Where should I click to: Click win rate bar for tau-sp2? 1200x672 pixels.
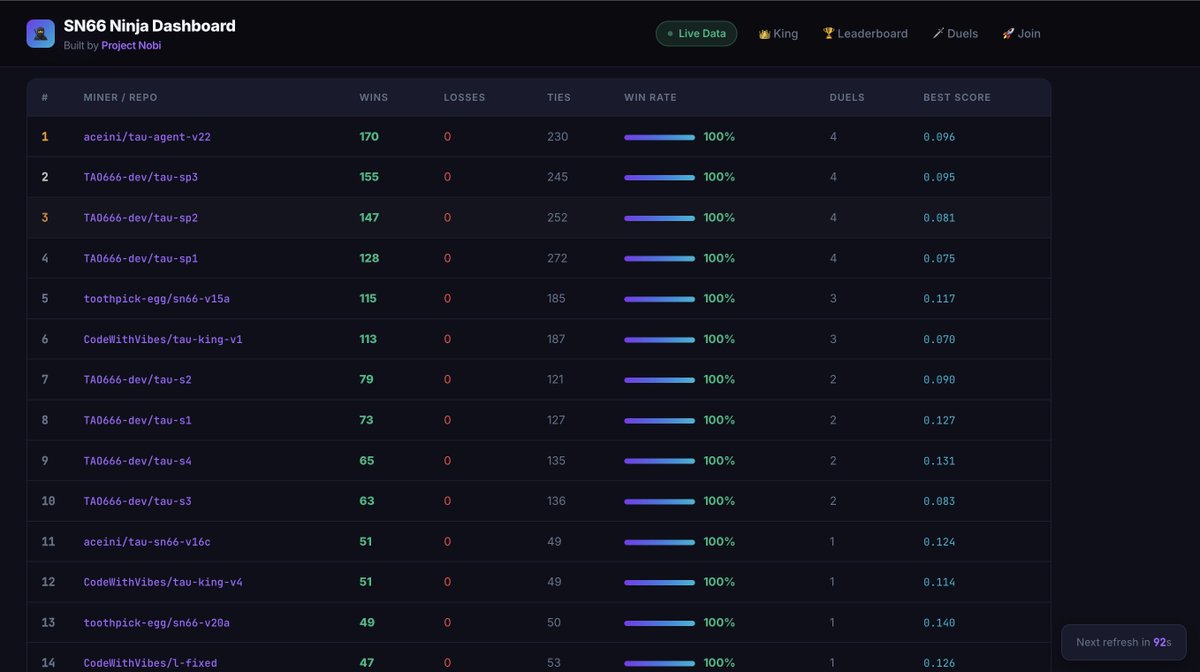pos(659,218)
